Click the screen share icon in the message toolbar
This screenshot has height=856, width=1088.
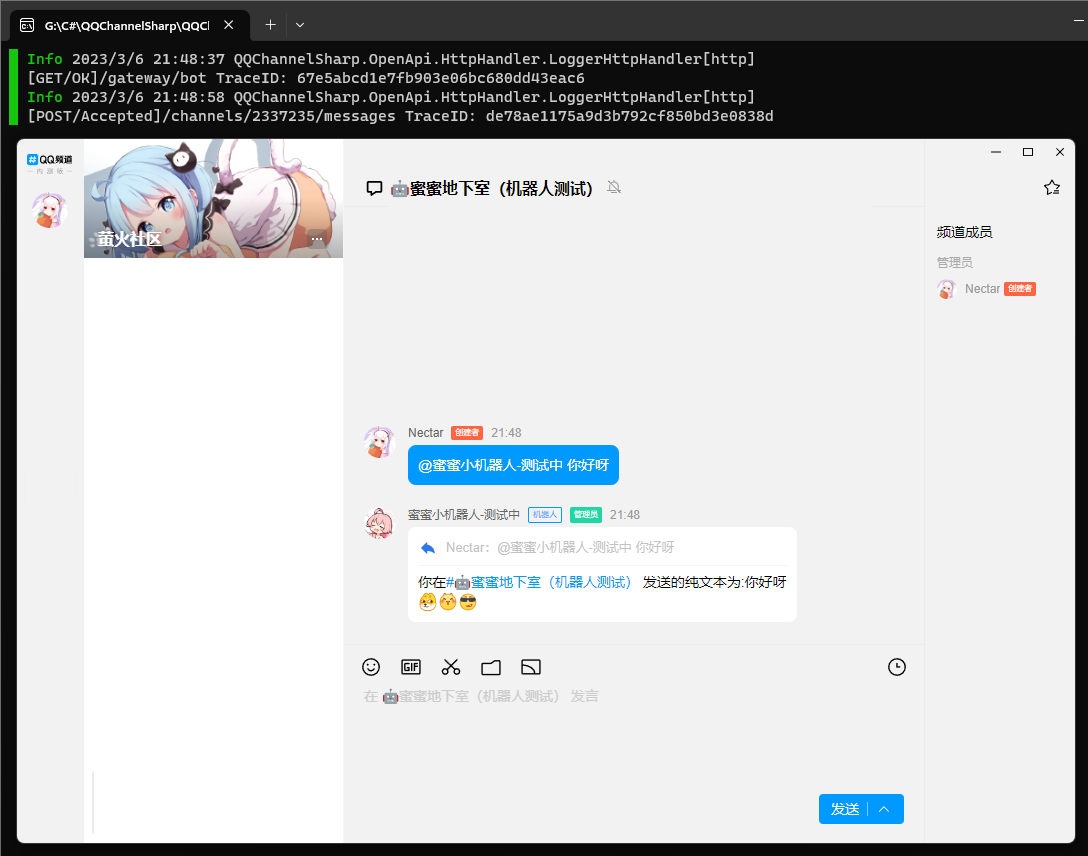(531, 667)
